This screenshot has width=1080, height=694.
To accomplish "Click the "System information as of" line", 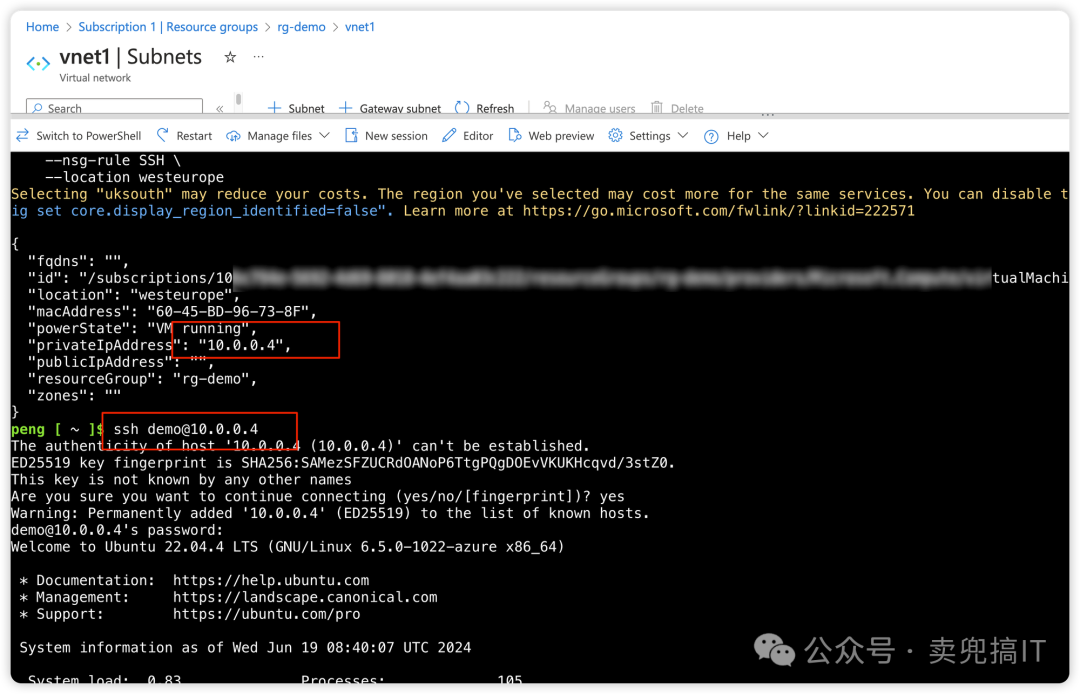I will pyautogui.click(x=245, y=648).
